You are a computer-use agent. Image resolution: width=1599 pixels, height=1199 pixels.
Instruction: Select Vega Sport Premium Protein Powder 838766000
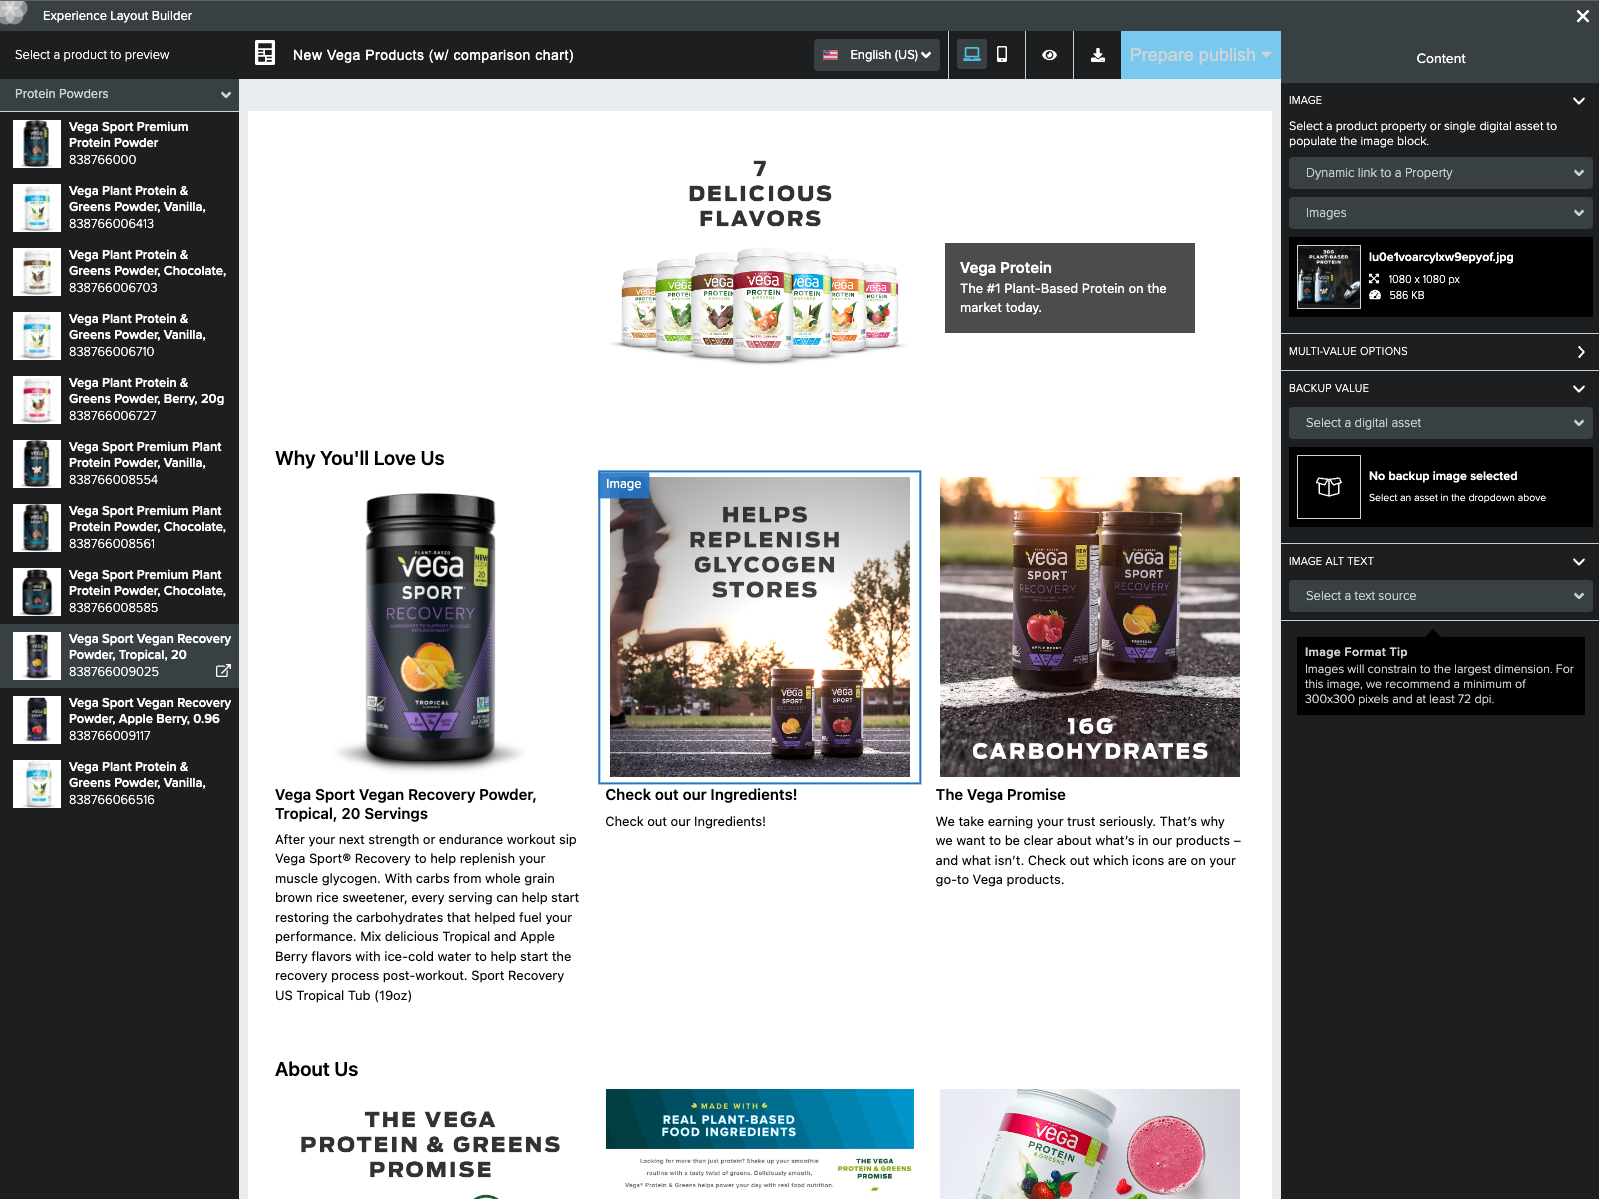point(120,143)
